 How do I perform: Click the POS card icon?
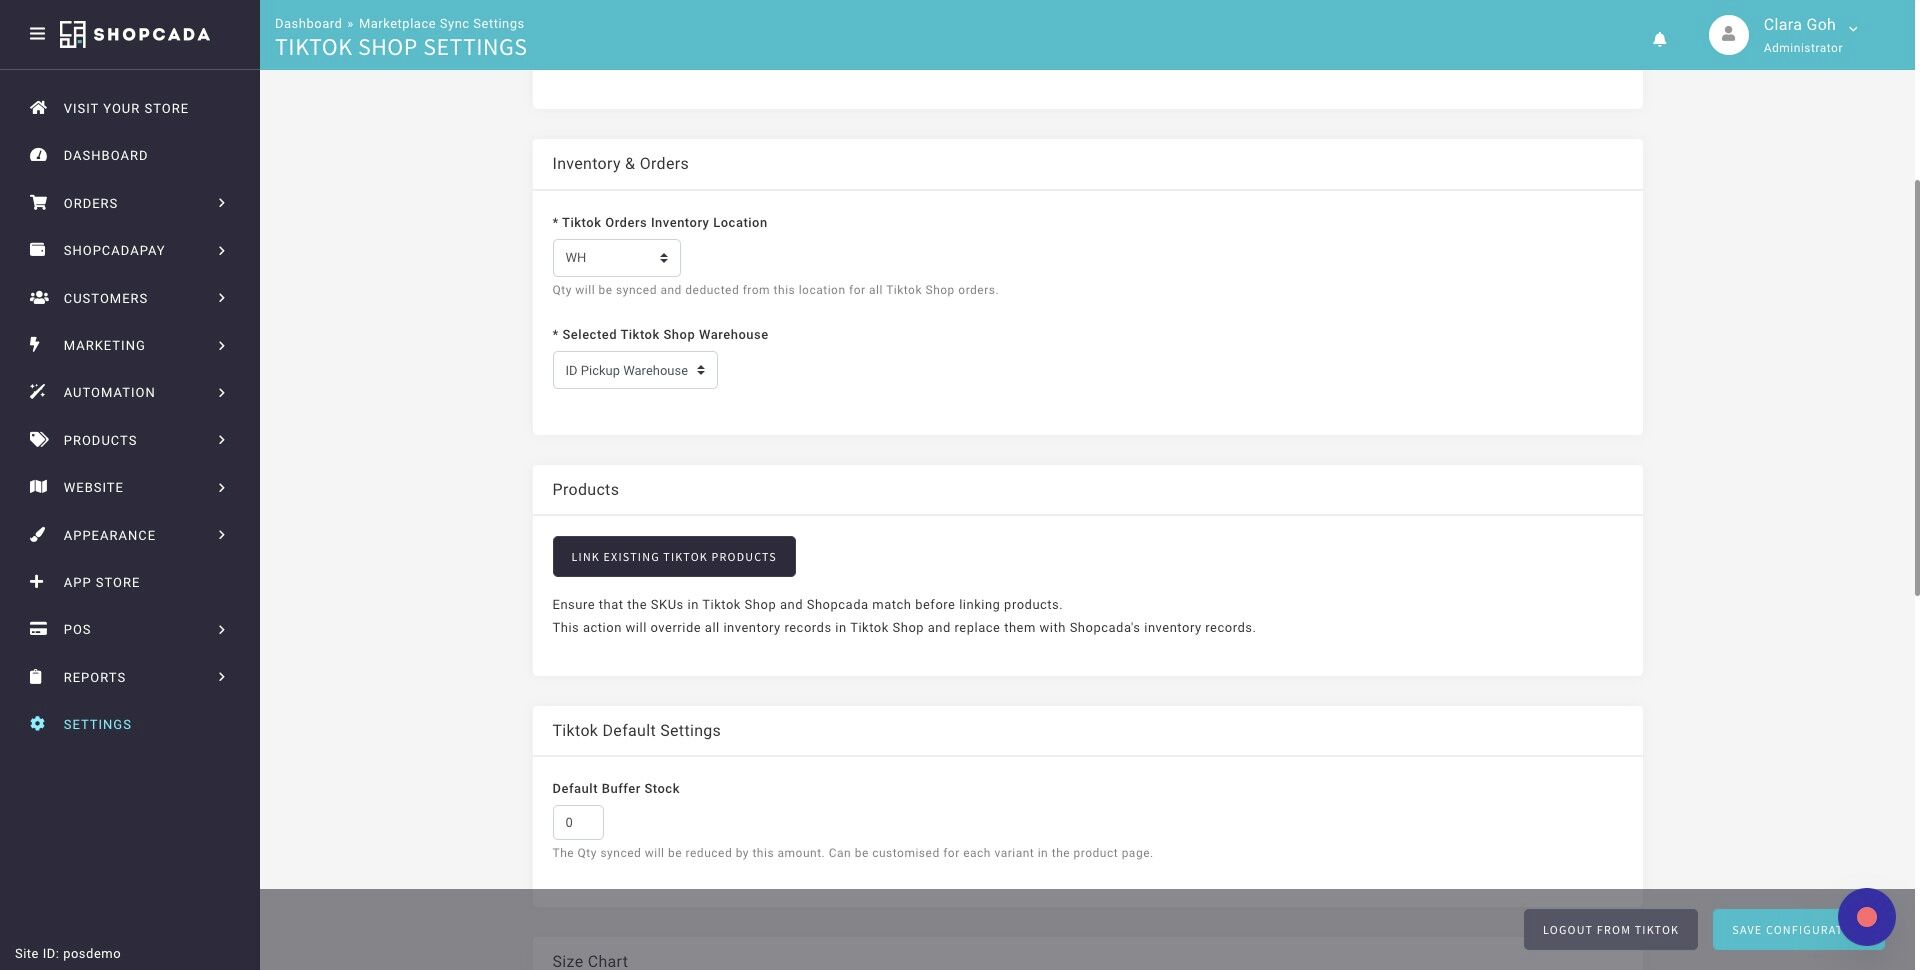click(x=38, y=629)
